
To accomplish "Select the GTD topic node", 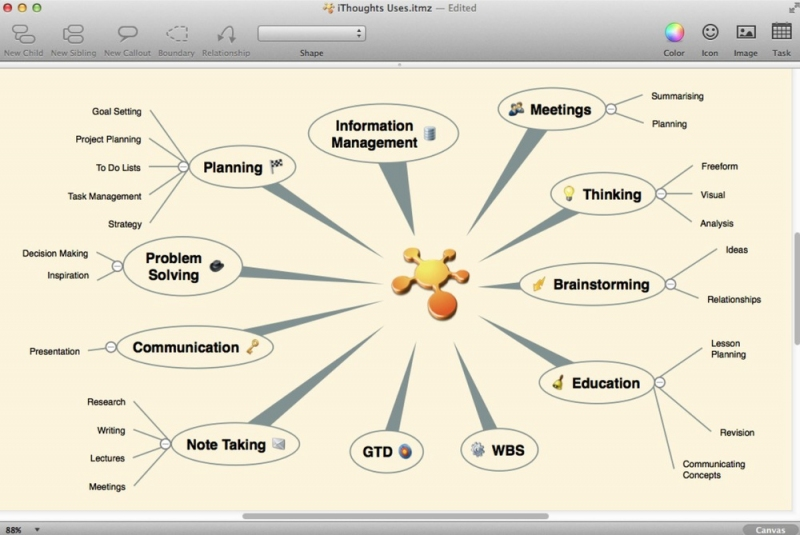I will click(386, 451).
